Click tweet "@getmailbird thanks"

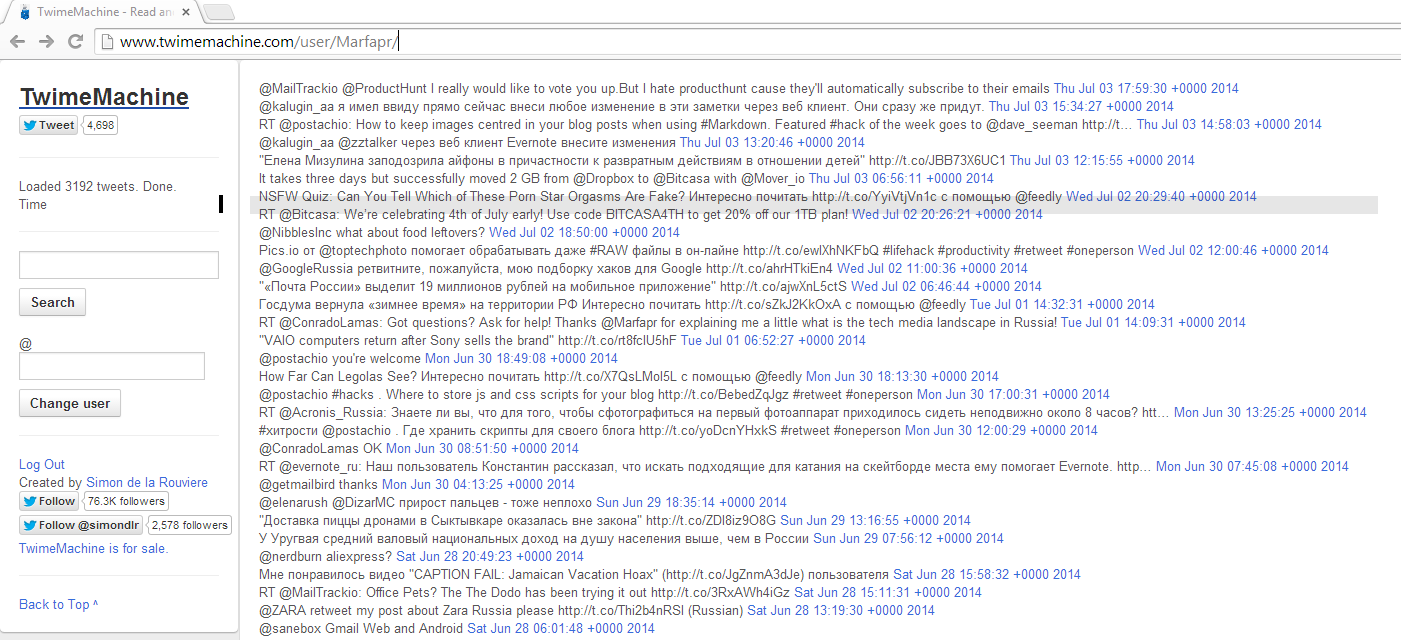[319, 484]
